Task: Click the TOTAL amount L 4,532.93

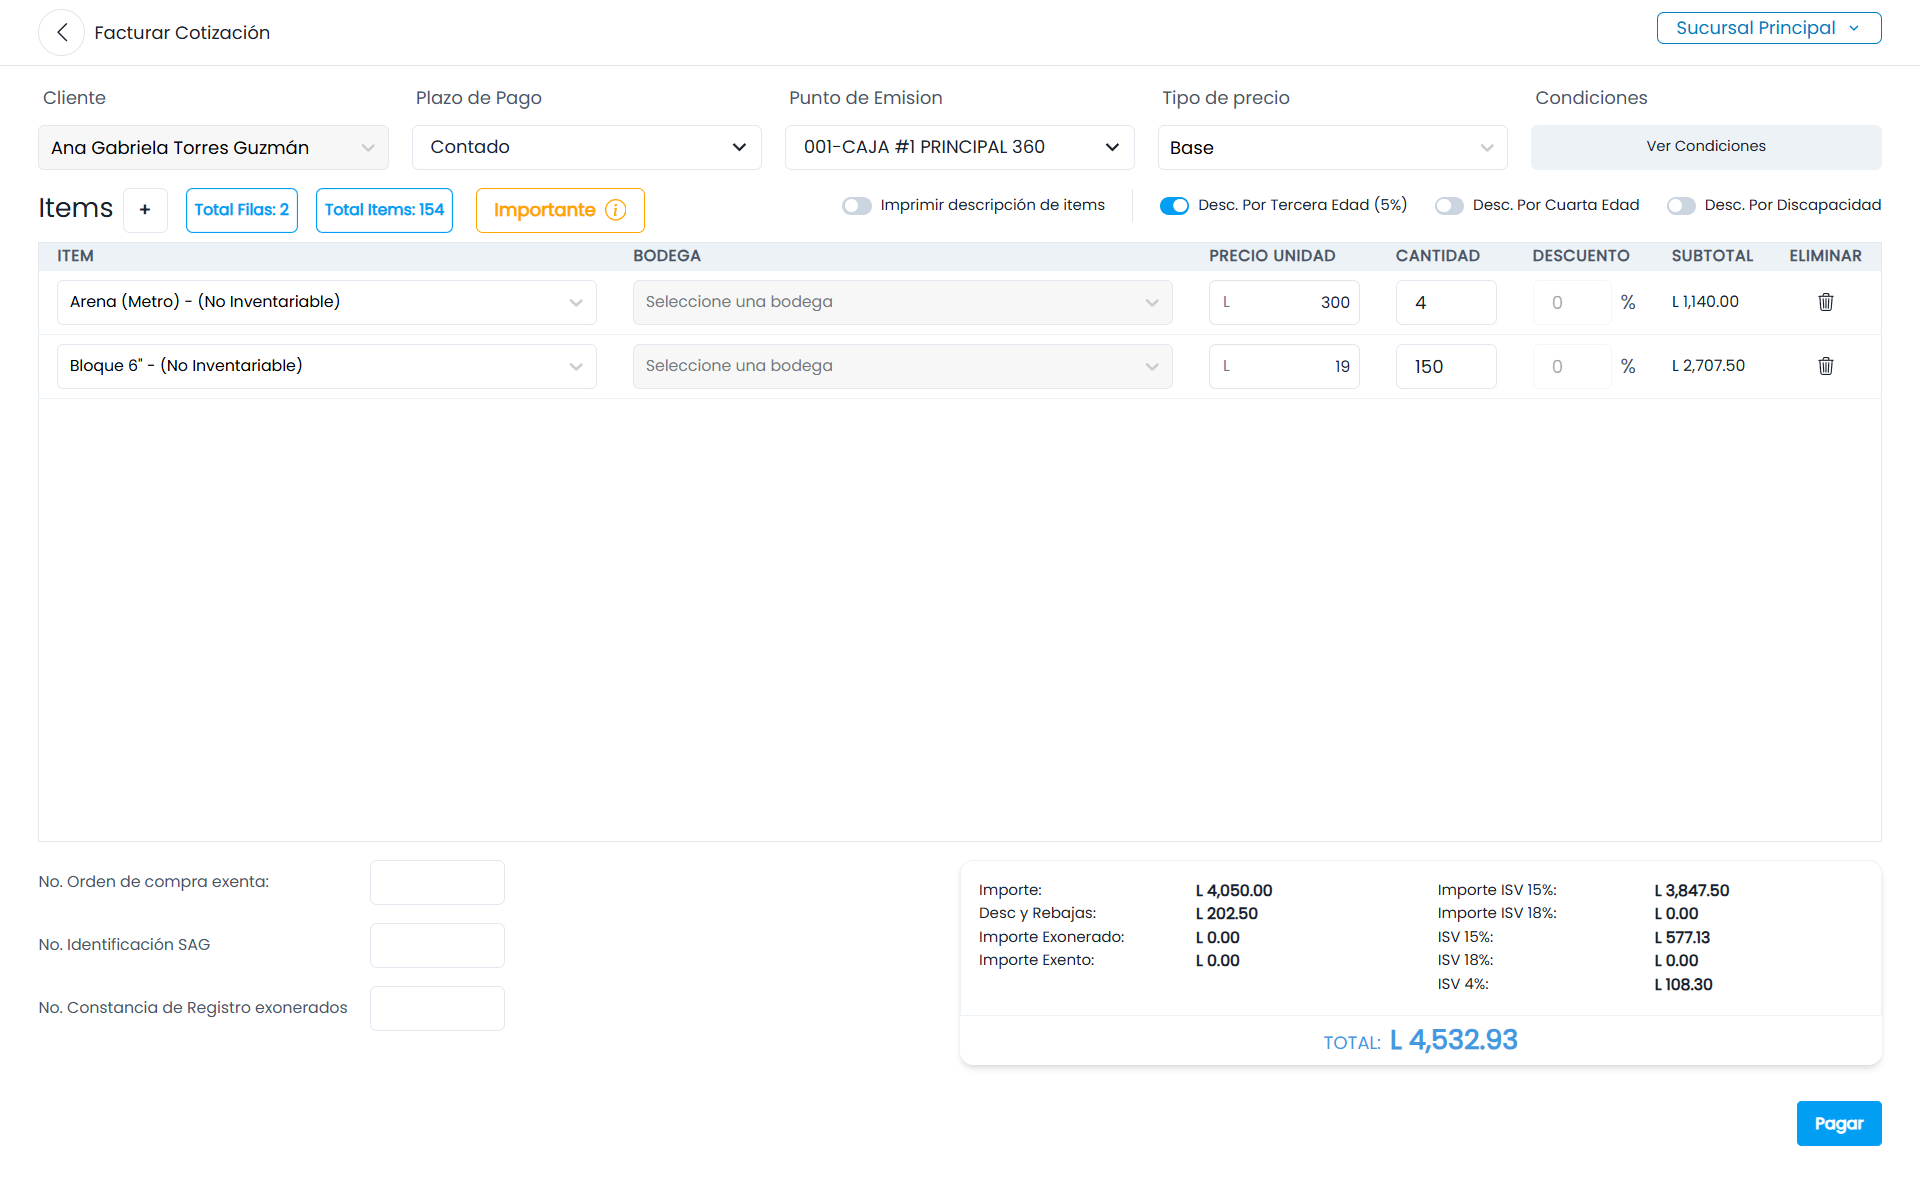Action: click(1453, 1040)
